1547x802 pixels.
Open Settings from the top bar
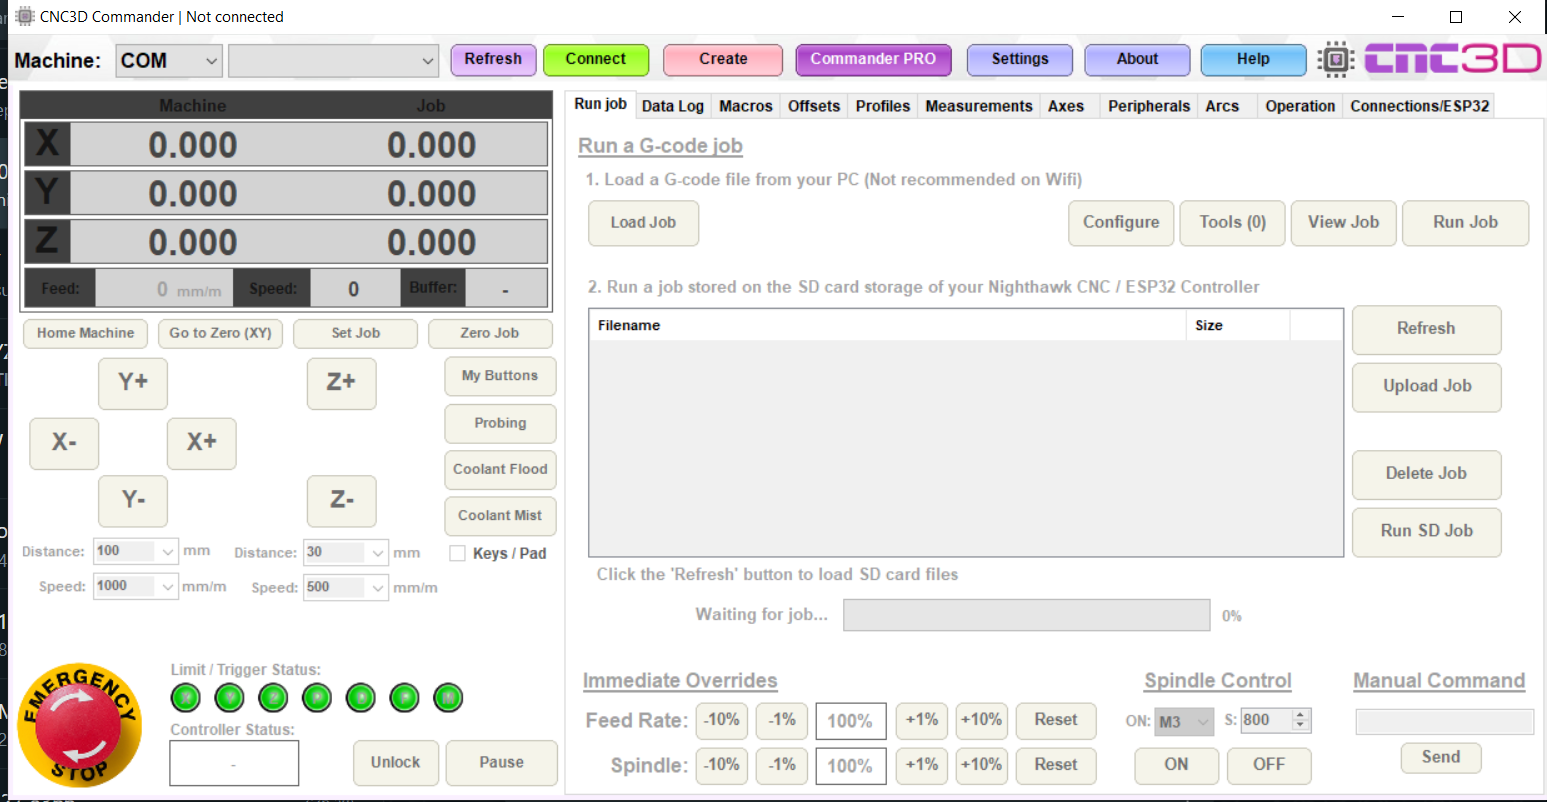(x=1020, y=59)
